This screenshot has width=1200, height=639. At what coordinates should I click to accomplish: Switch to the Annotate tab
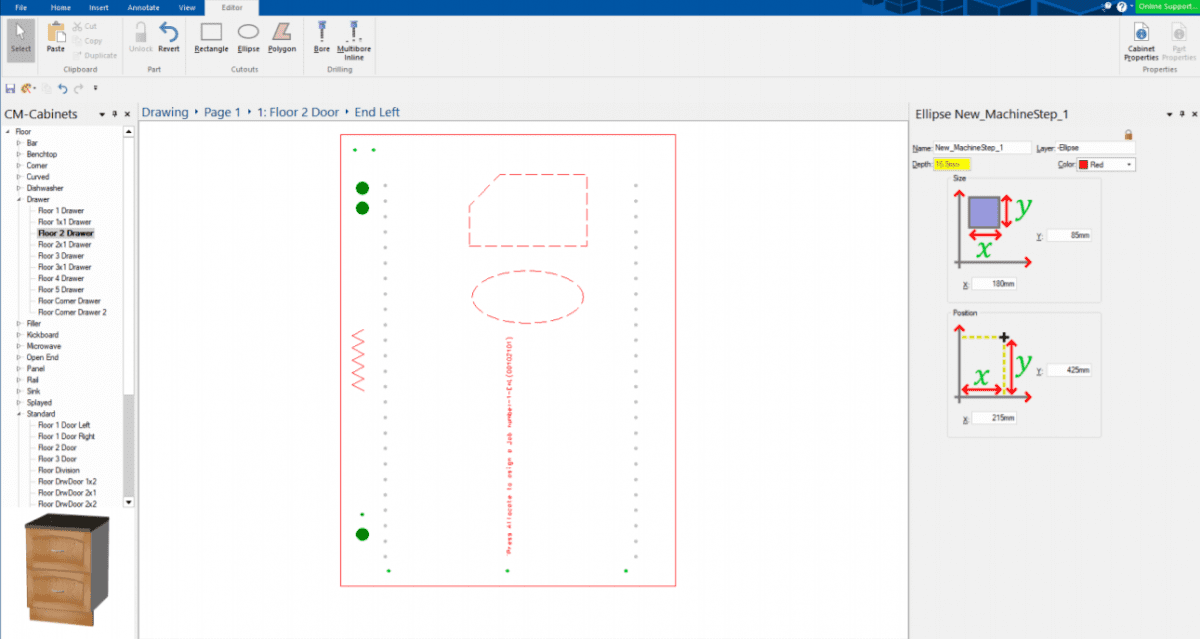pos(143,7)
